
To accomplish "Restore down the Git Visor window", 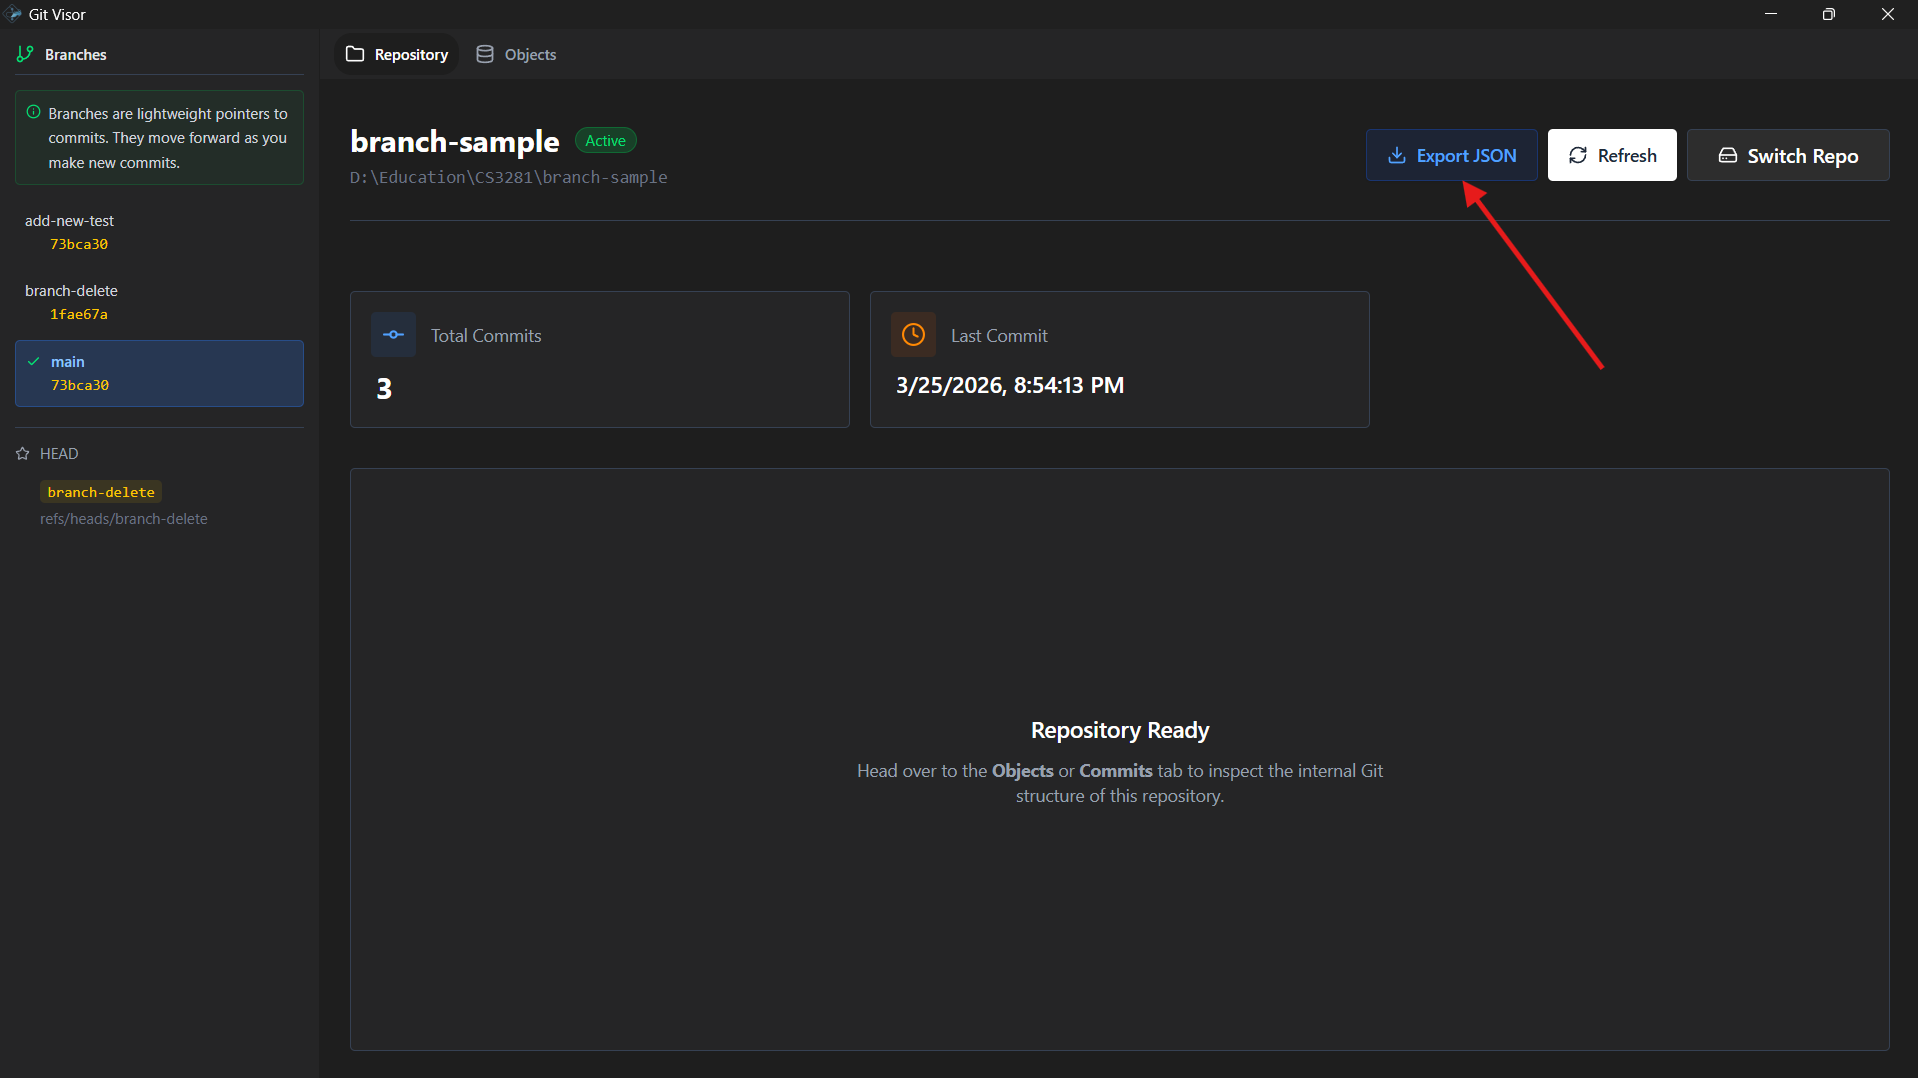I will (1829, 14).
